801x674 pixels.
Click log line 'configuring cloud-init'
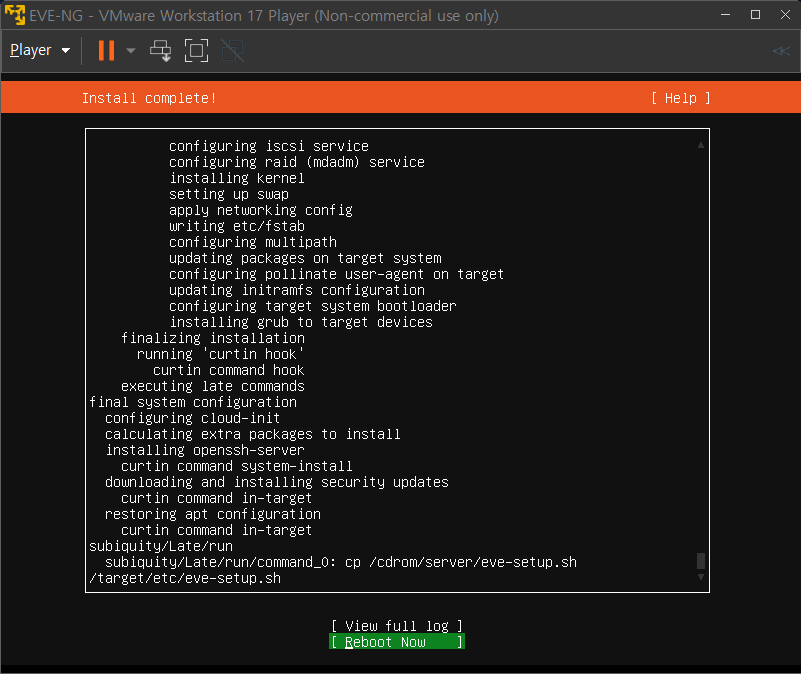[x=193, y=418]
